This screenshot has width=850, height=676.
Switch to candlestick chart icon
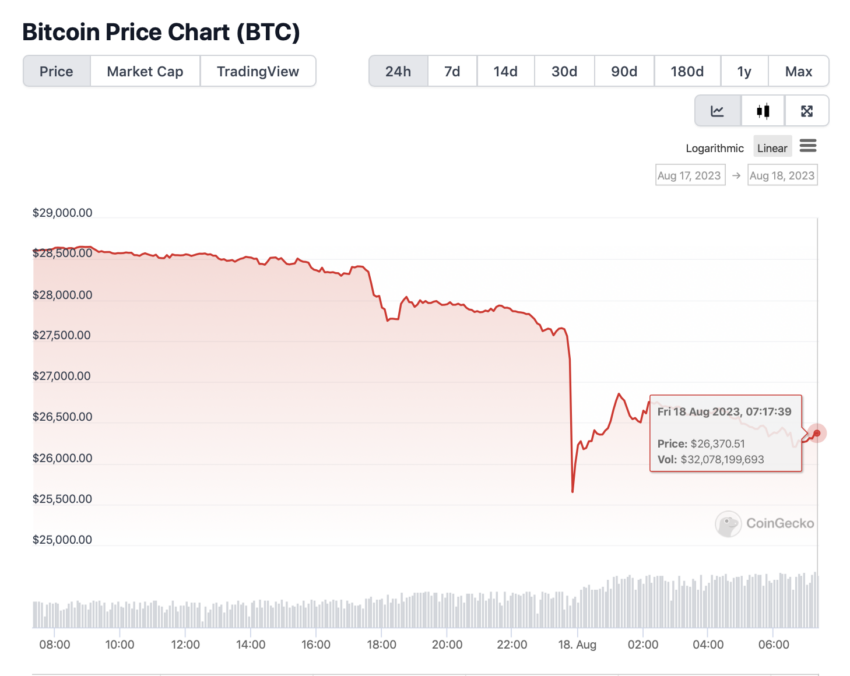763,111
